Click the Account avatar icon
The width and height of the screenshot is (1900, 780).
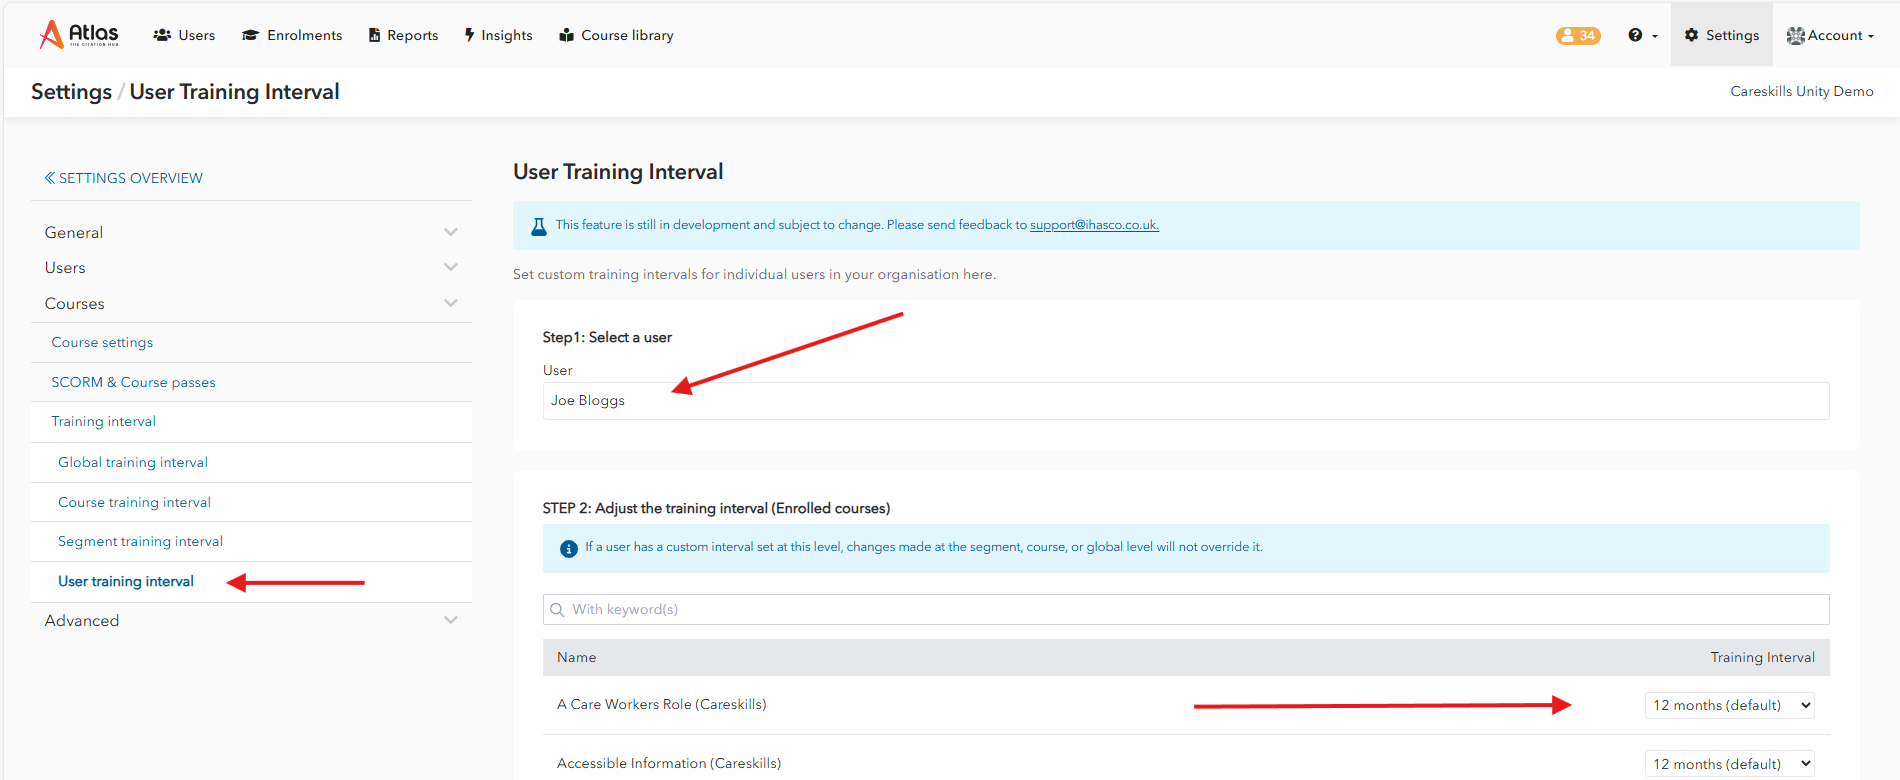click(1796, 36)
